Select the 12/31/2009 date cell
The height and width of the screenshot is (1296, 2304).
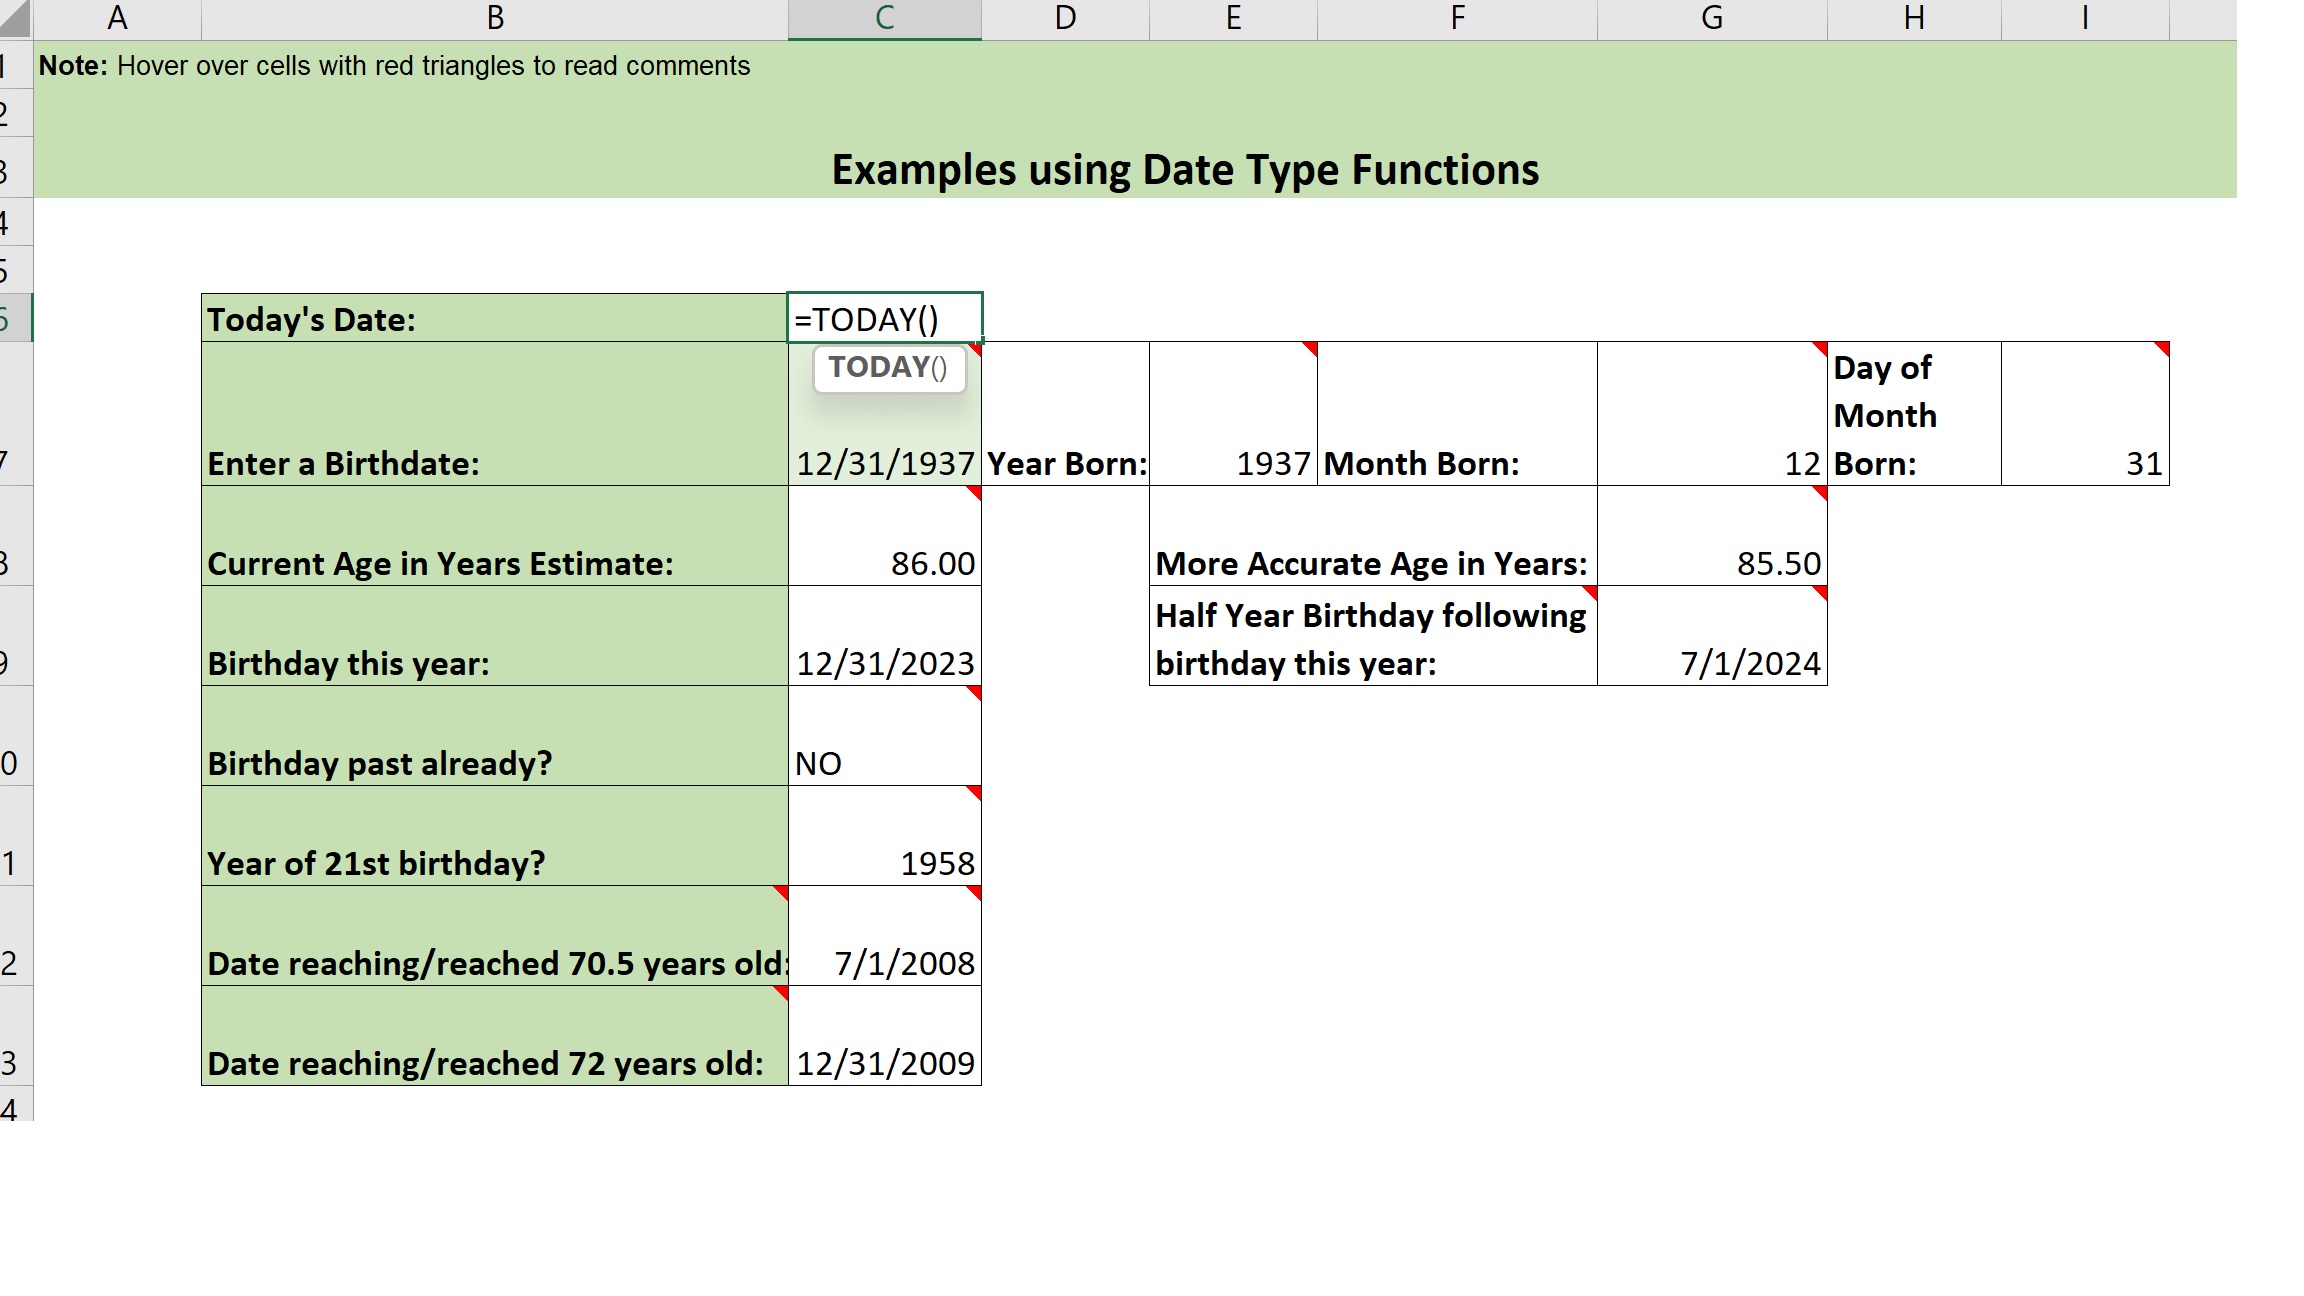point(885,1036)
